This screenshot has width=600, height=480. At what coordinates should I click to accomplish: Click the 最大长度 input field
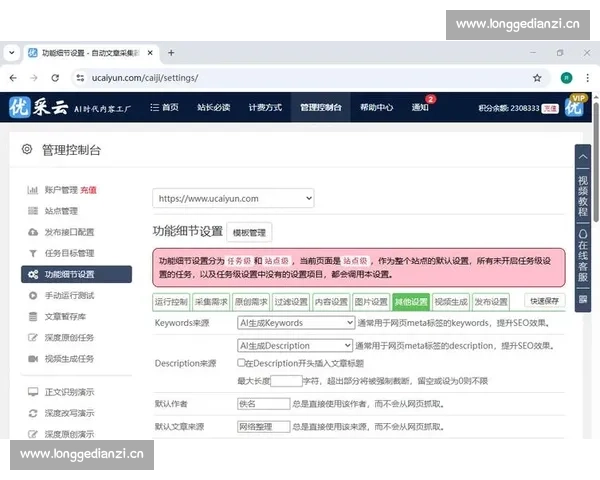(287, 381)
